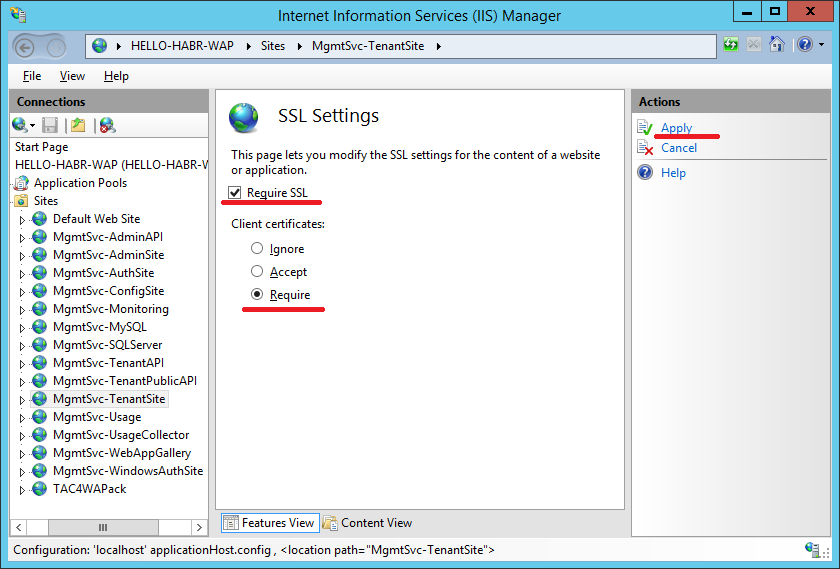The width and height of the screenshot is (840, 569).
Task: Click the Connections horizontal scrollbar thumb
Action: tap(103, 527)
